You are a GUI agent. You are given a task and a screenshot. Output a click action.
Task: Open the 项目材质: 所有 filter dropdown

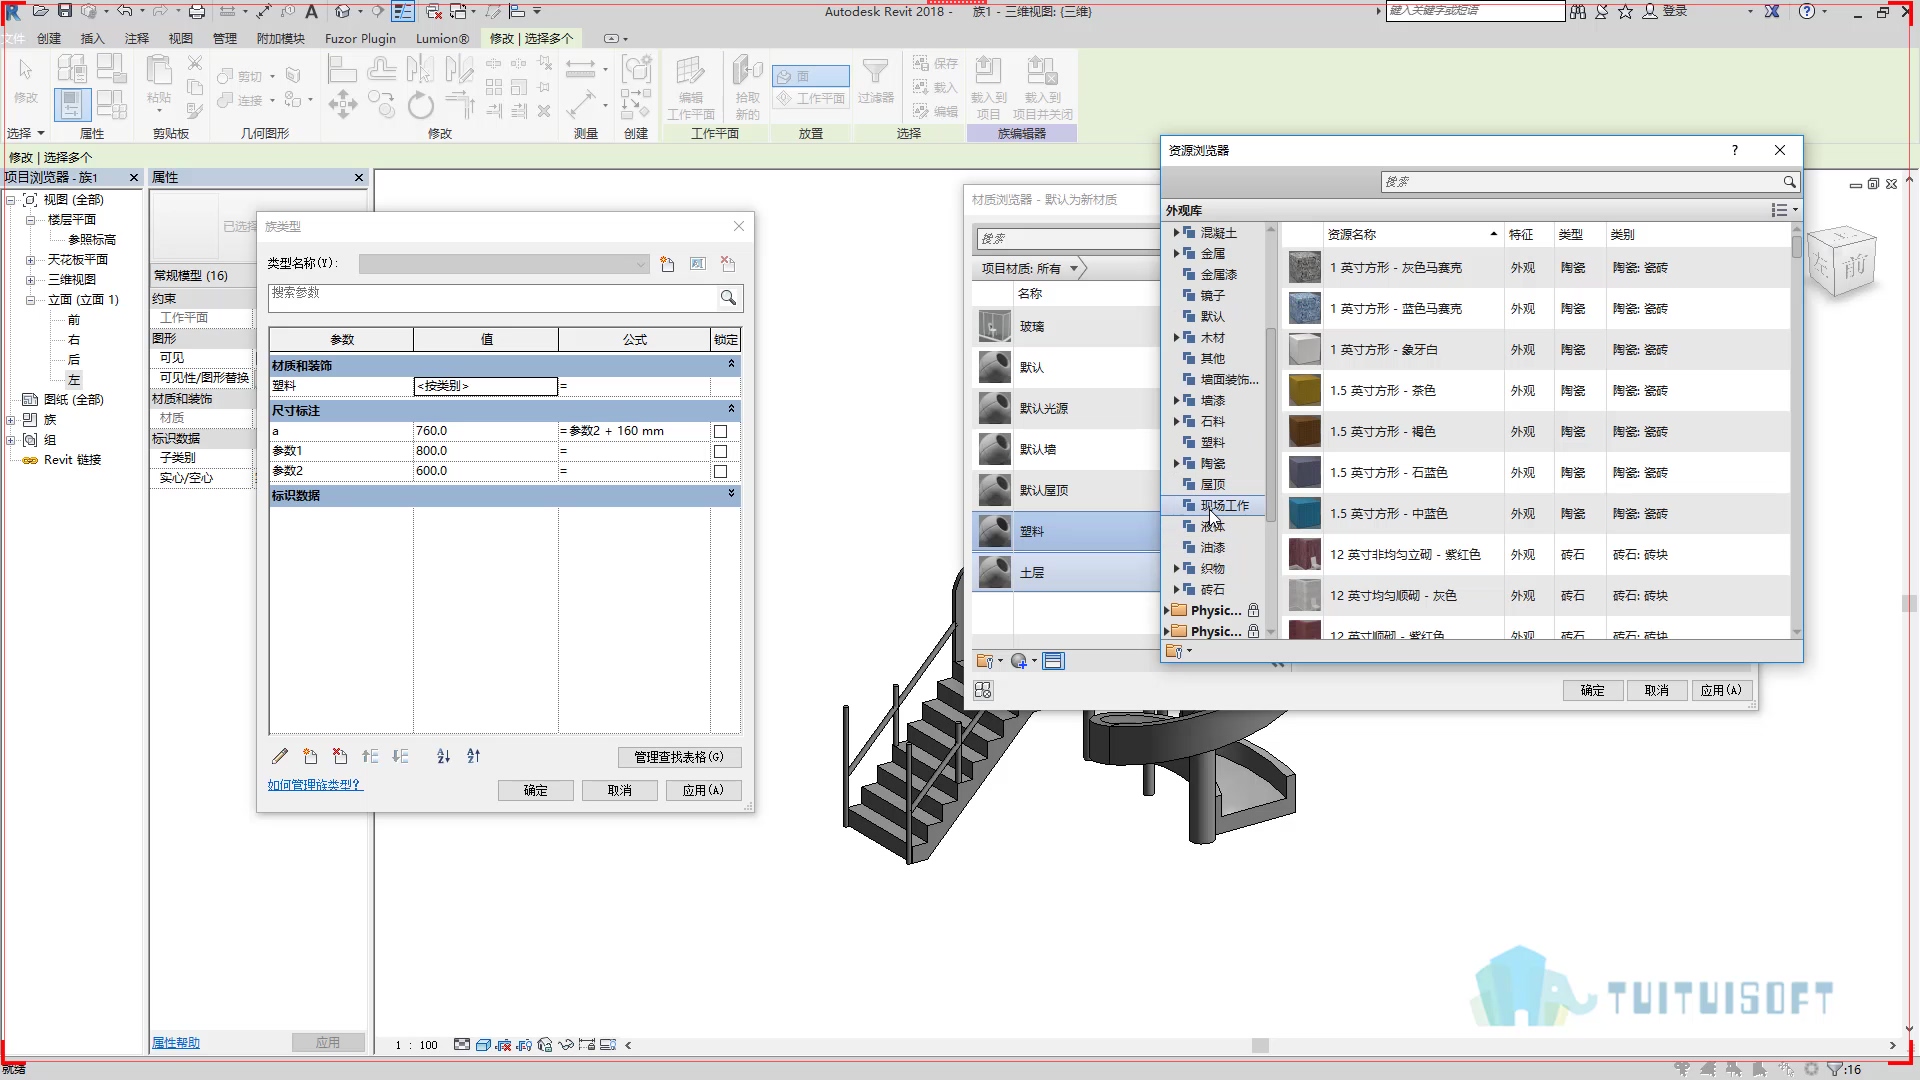(1030, 268)
